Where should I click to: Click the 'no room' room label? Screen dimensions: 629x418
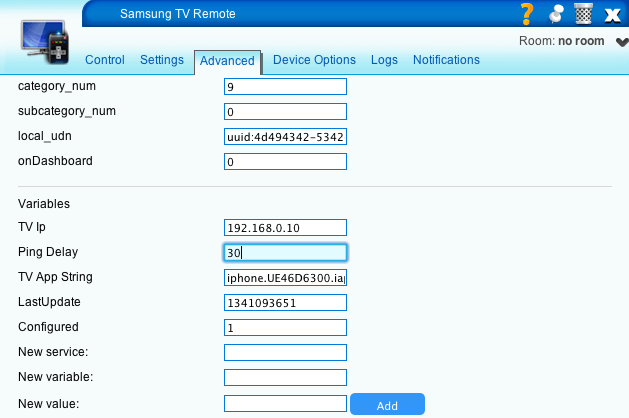581,41
